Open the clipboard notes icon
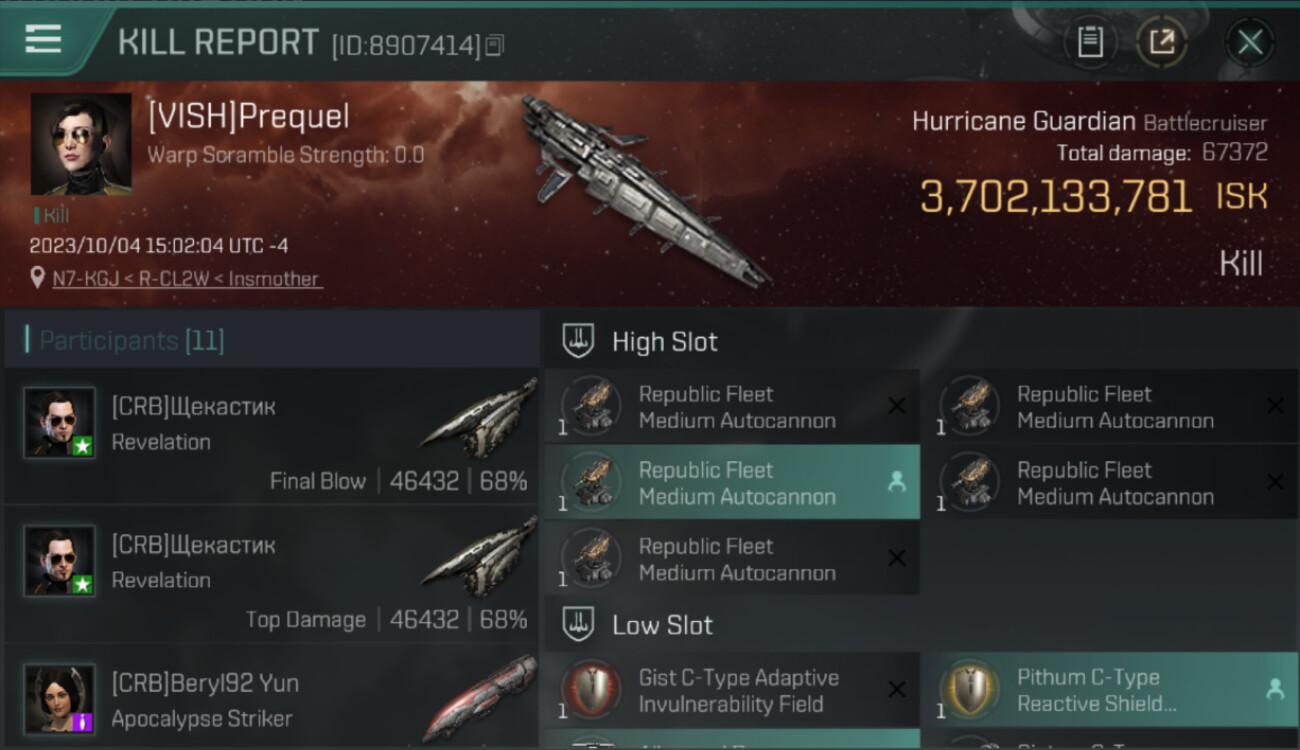Viewport: 1300px width, 750px height. 1090,42
